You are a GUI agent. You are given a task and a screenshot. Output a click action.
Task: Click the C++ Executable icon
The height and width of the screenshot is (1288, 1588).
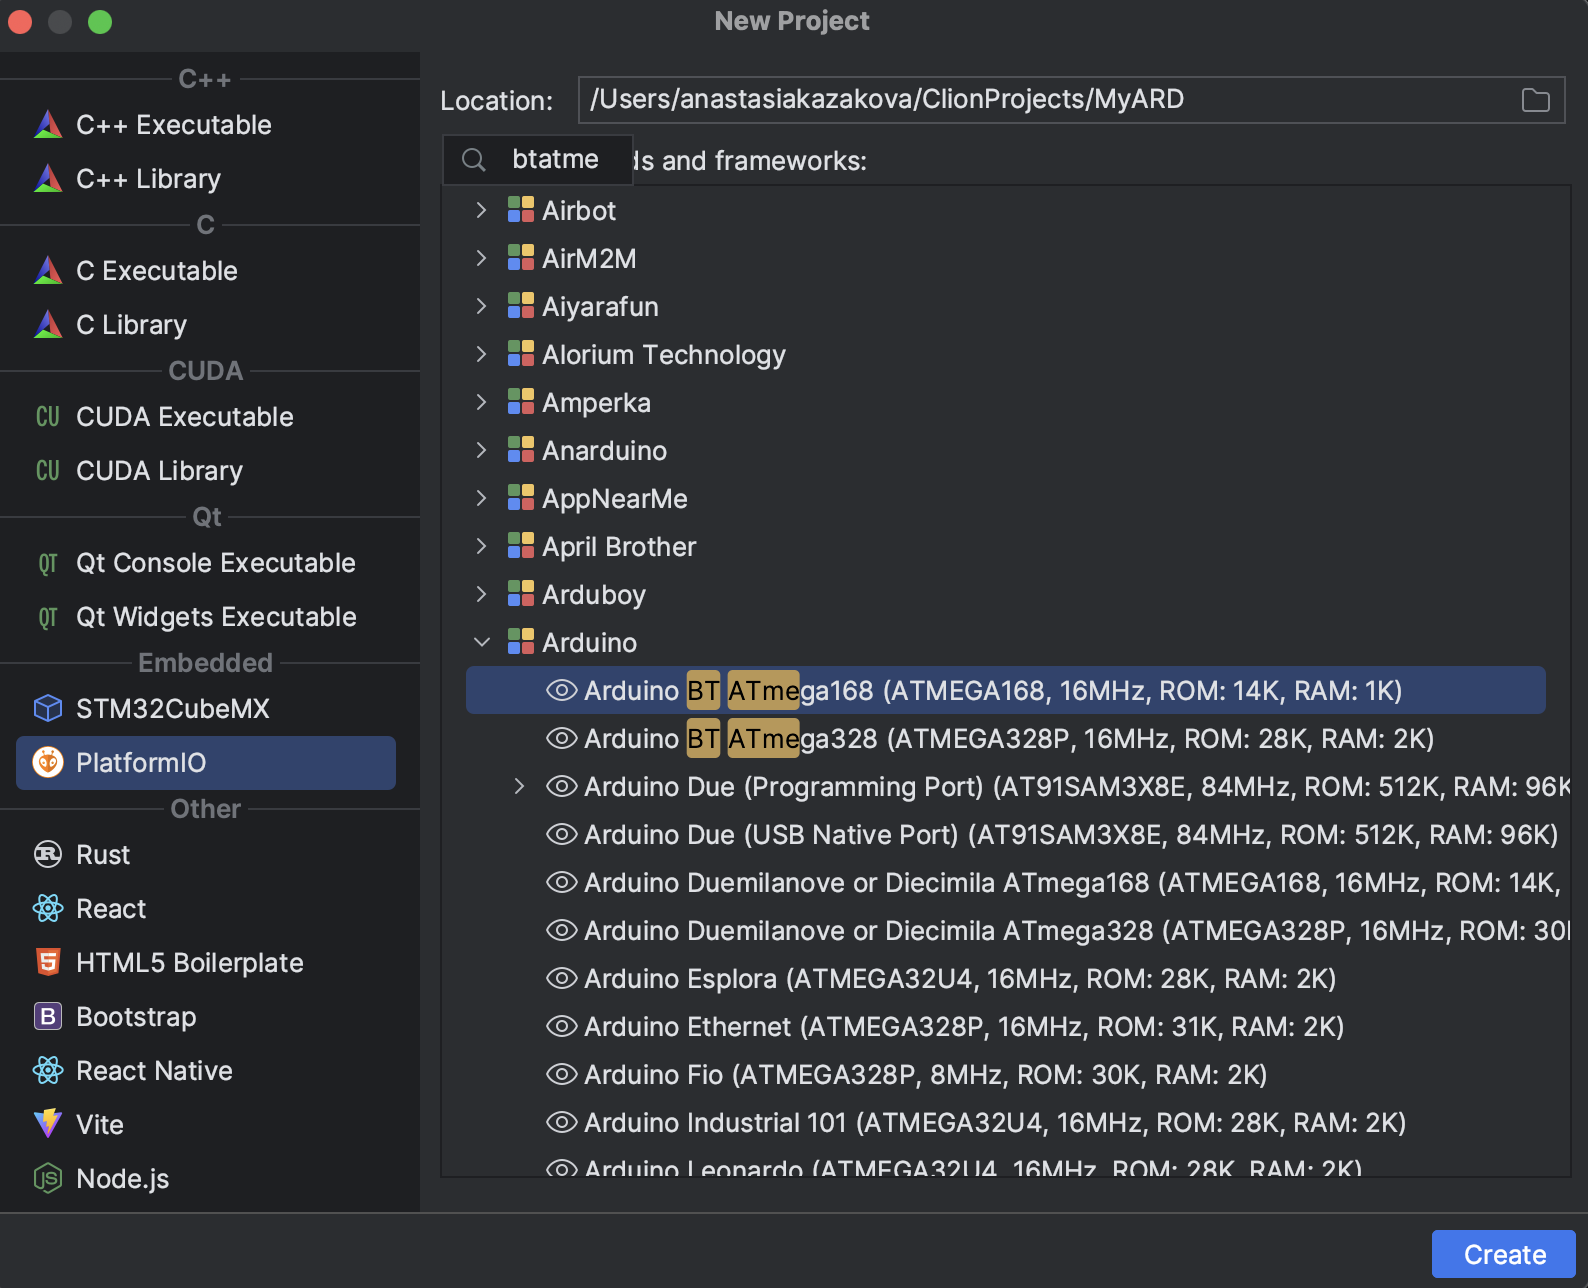coord(48,125)
